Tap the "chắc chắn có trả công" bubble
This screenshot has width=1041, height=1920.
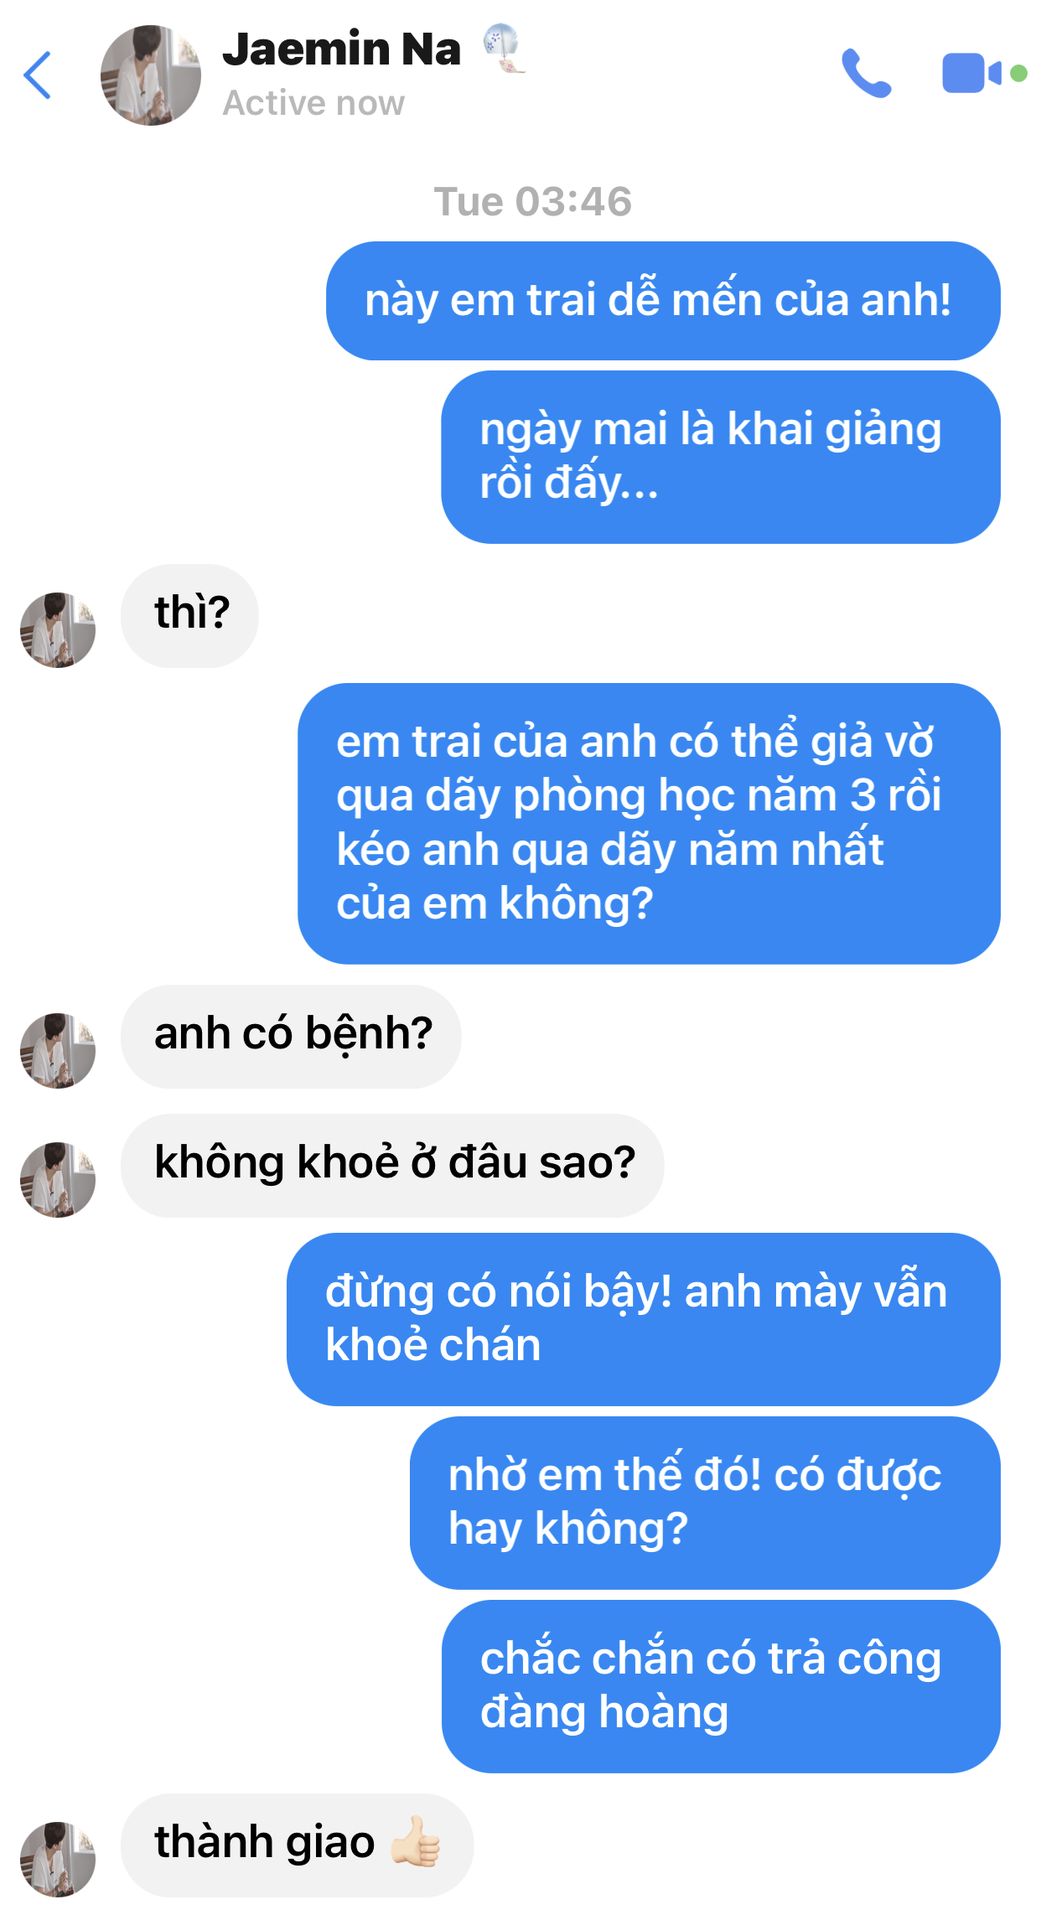pos(721,1686)
